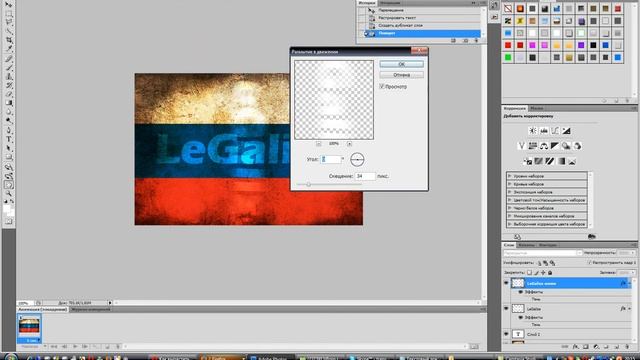Switch to the Каналы tab
Image resolution: width=640 pixels, height=360 pixels.
click(527, 245)
